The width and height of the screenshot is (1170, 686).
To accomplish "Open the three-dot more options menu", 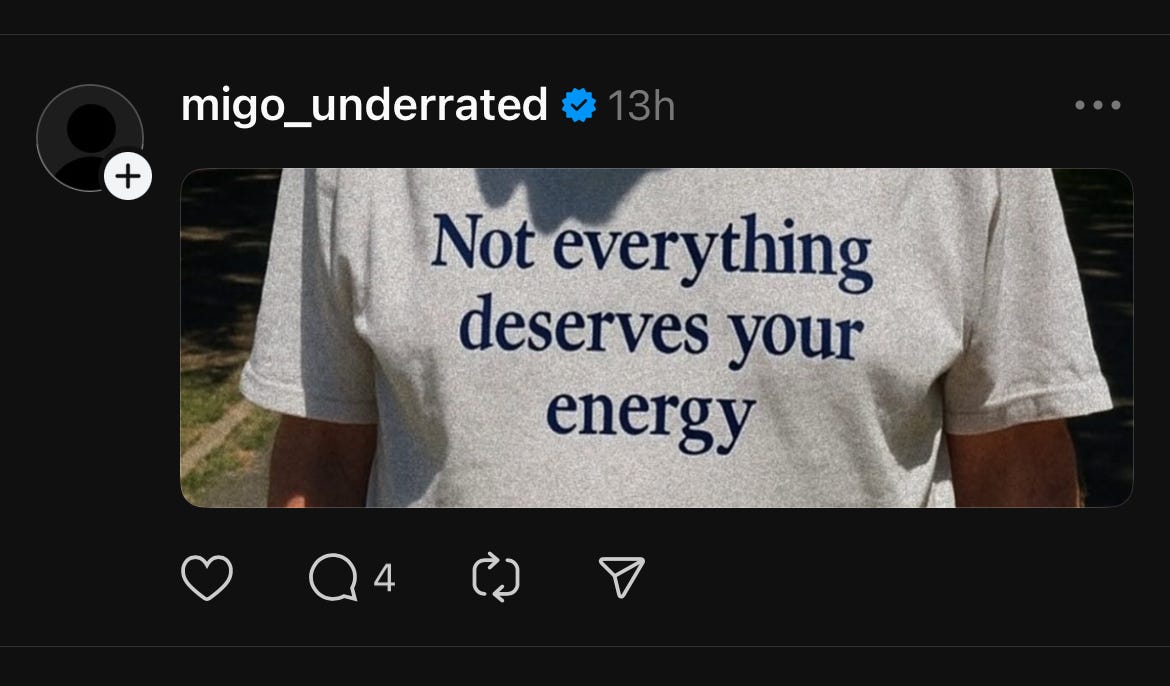I will point(1098,105).
